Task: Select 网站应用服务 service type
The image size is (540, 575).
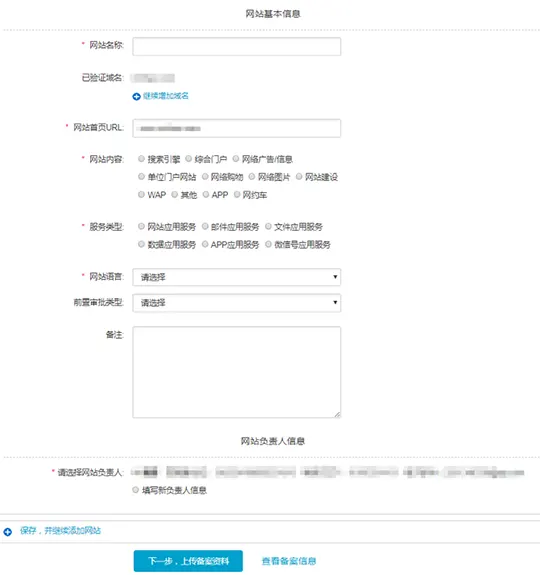Action: 141,226
